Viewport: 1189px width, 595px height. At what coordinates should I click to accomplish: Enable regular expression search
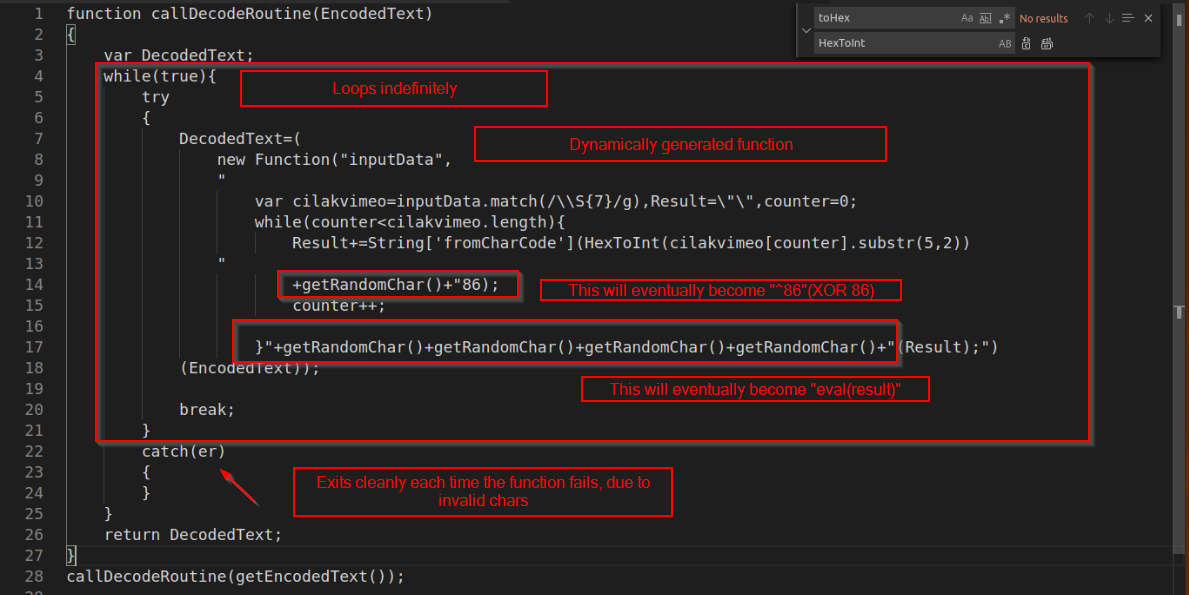point(1004,18)
